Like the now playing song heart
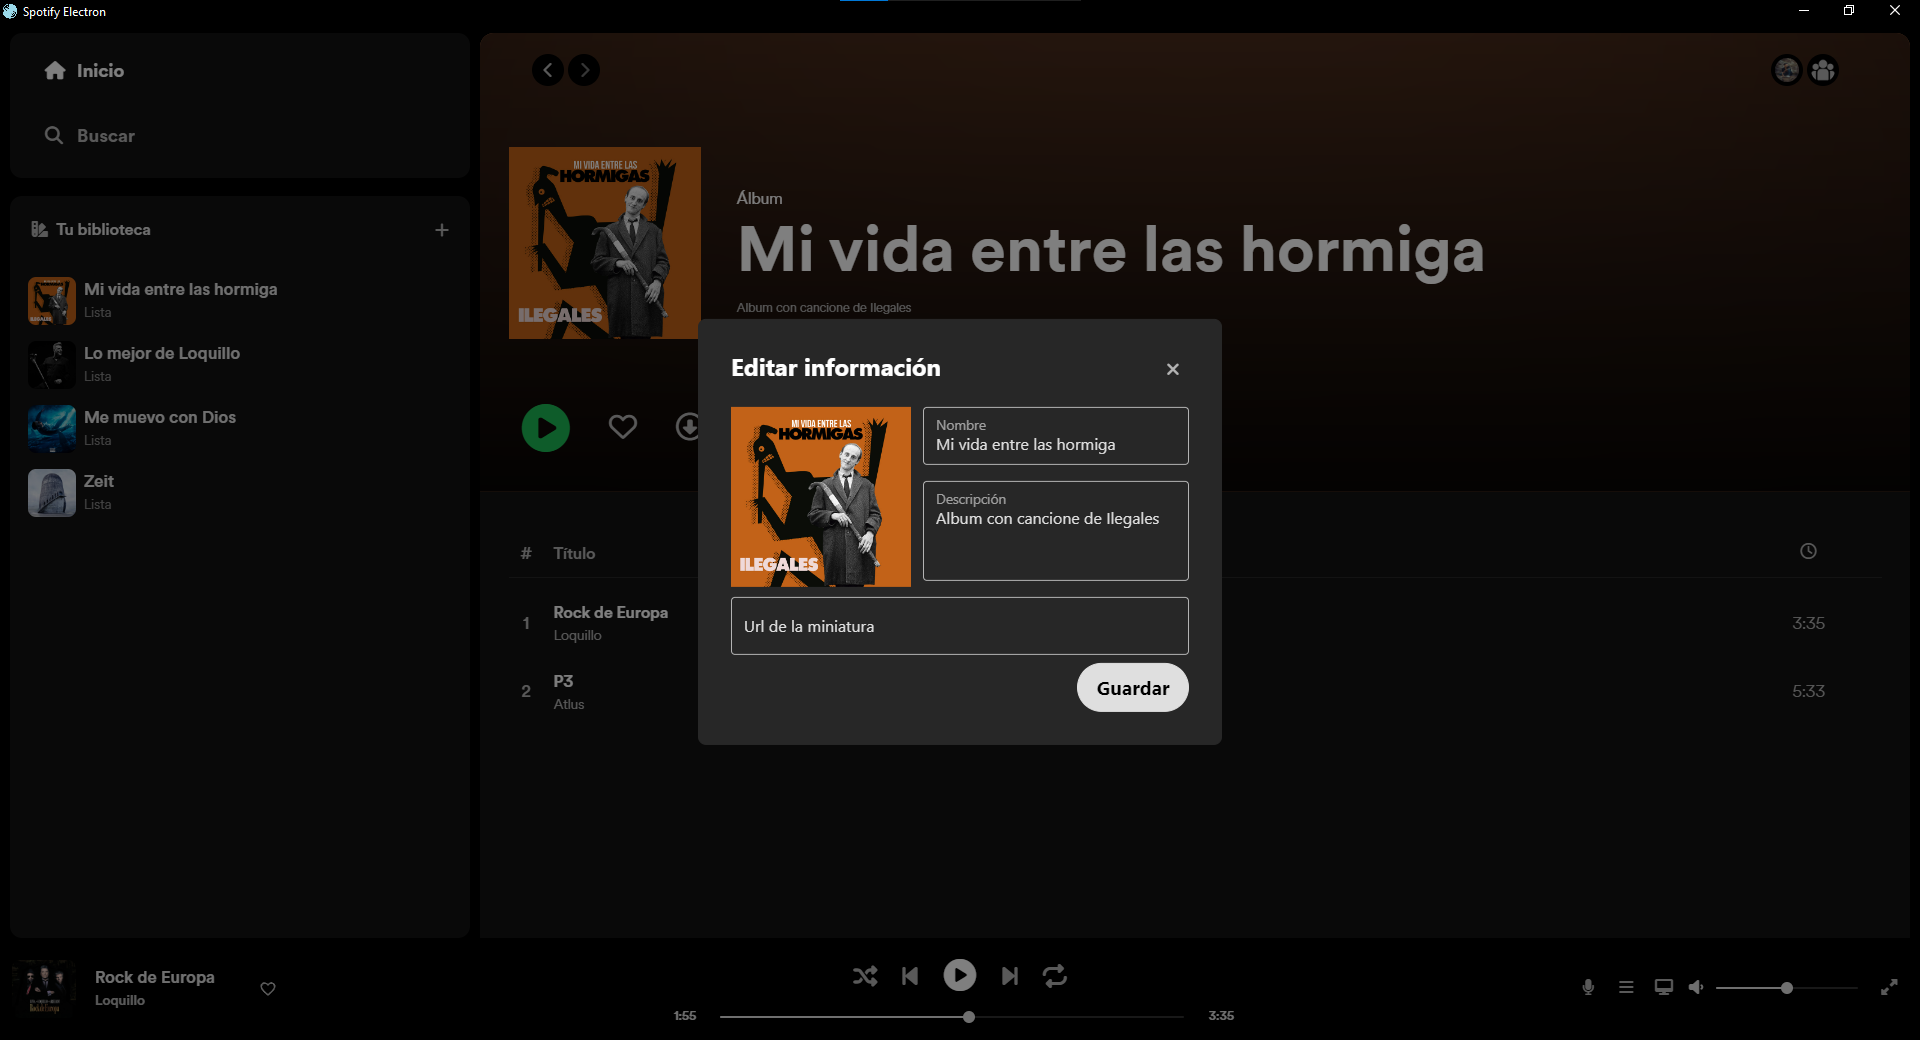This screenshot has height=1040, width=1920. click(x=268, y=989)
